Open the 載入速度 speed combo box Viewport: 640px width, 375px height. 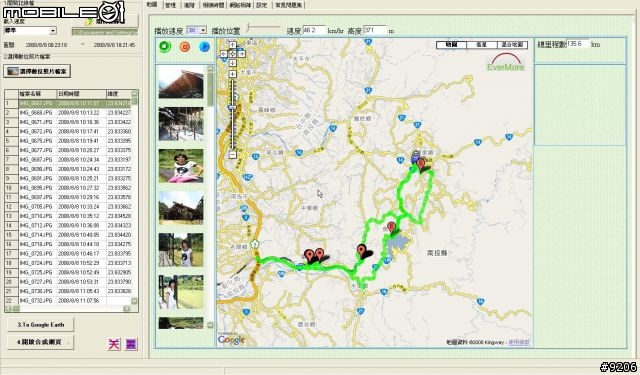30,31
